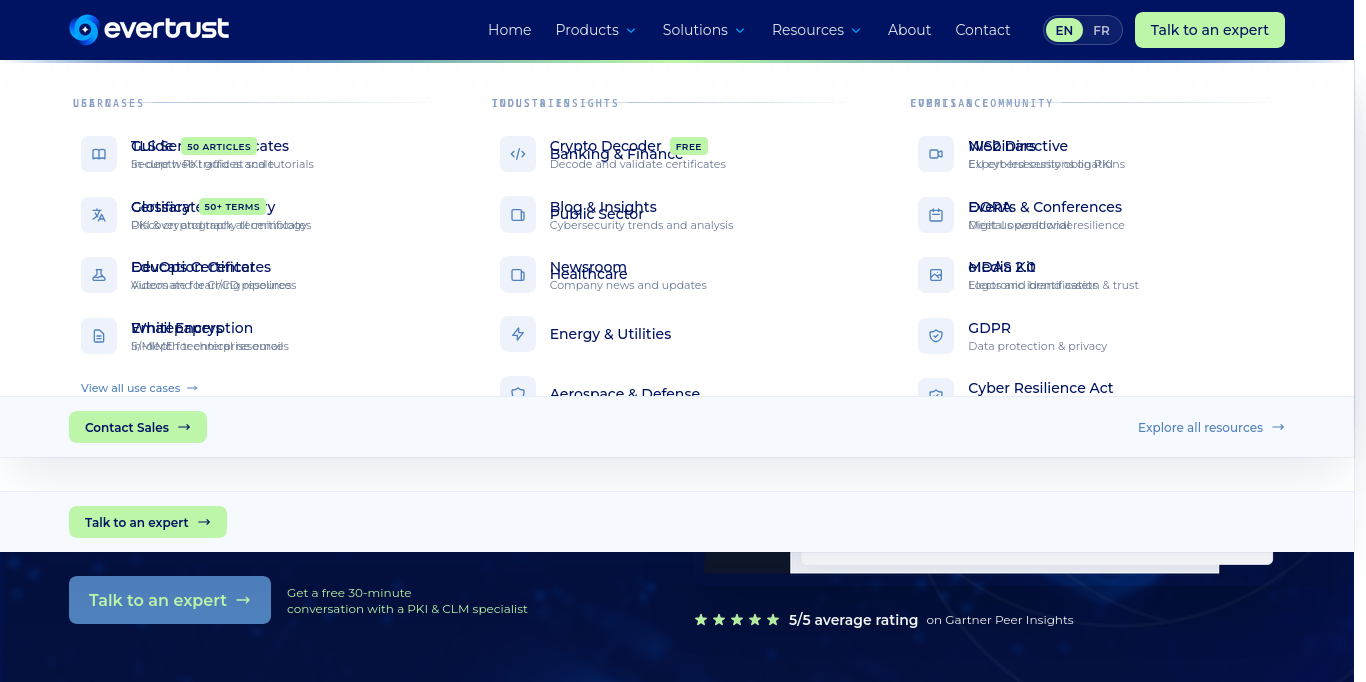The width and height of the screenshot is (1366, 682).
Task: Open the View all use cases link
Action: coord(140,388)
